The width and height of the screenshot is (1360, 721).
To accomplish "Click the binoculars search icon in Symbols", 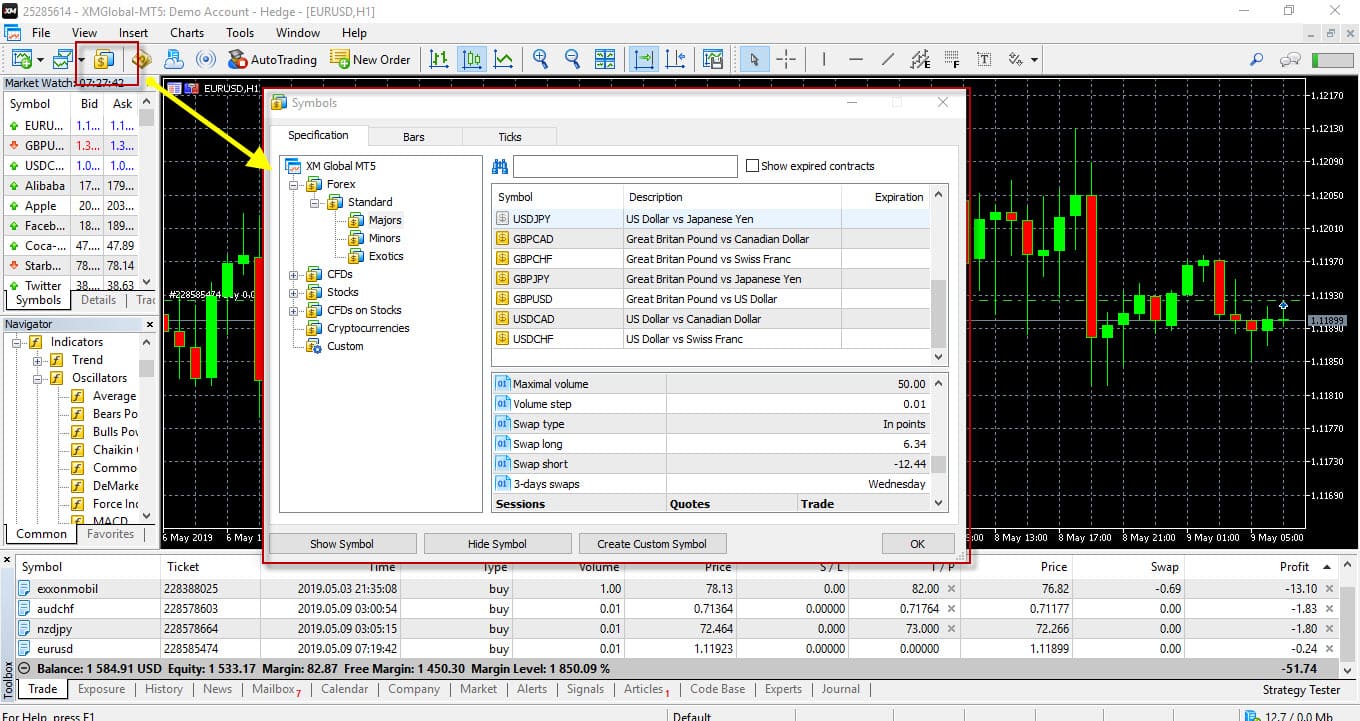I will [501, 166].
